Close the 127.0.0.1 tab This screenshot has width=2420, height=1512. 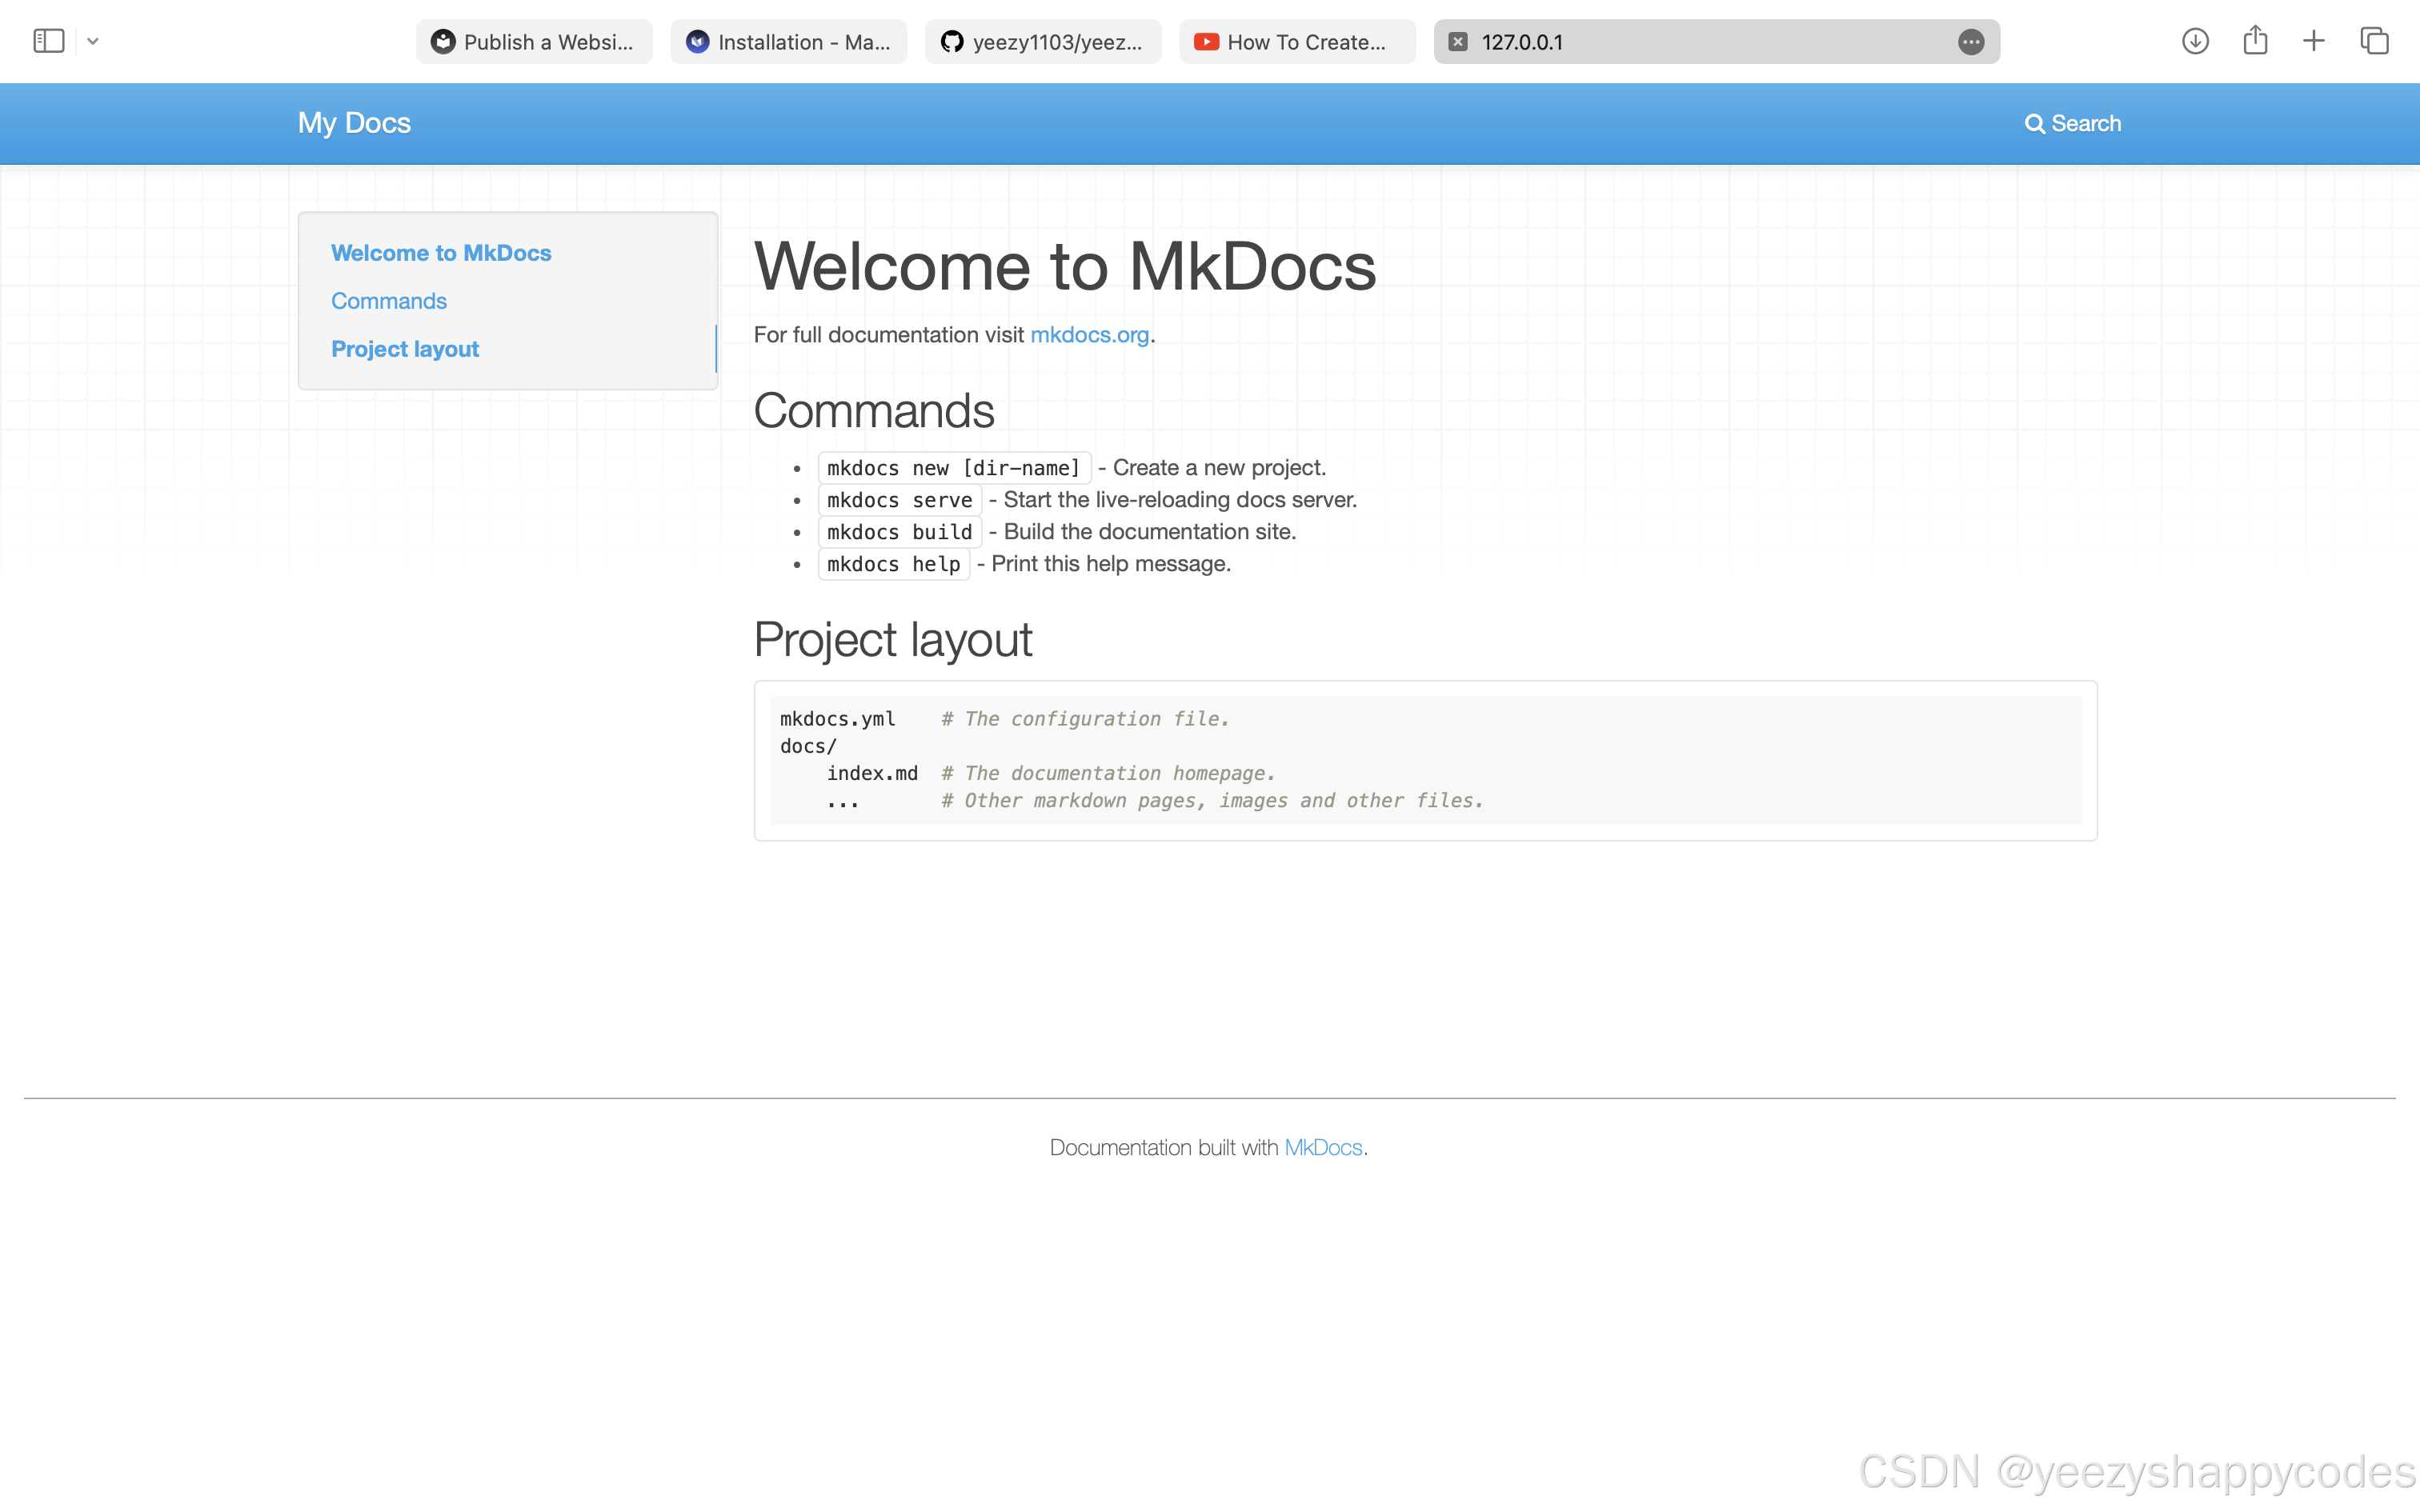point(1458,42)
